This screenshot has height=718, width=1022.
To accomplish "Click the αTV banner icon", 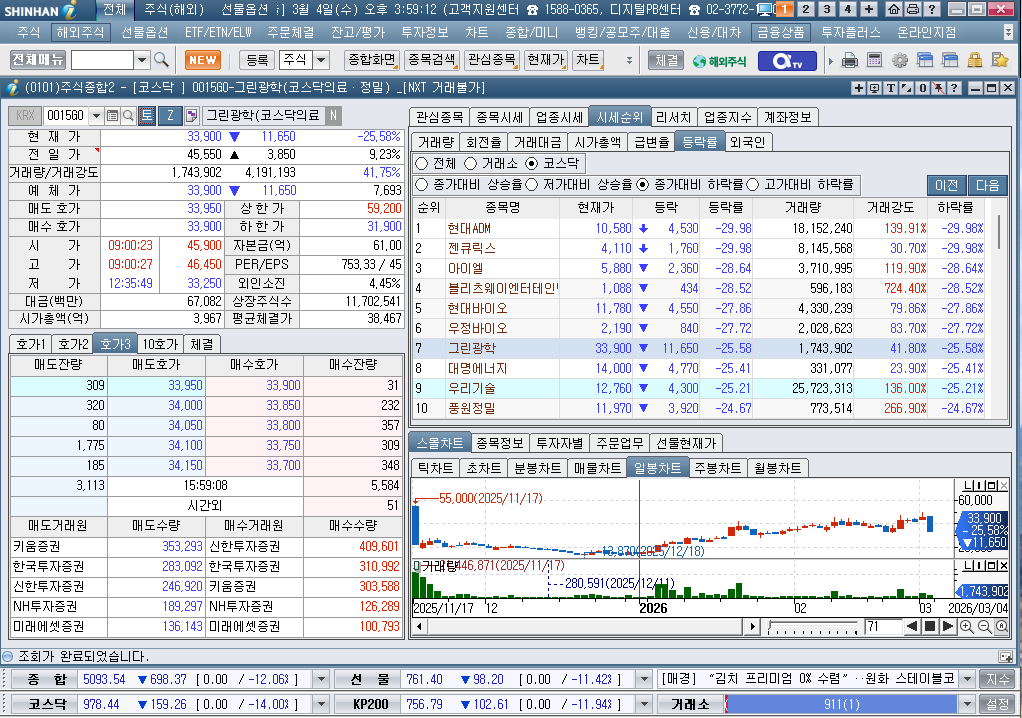I will click(787, 61).
